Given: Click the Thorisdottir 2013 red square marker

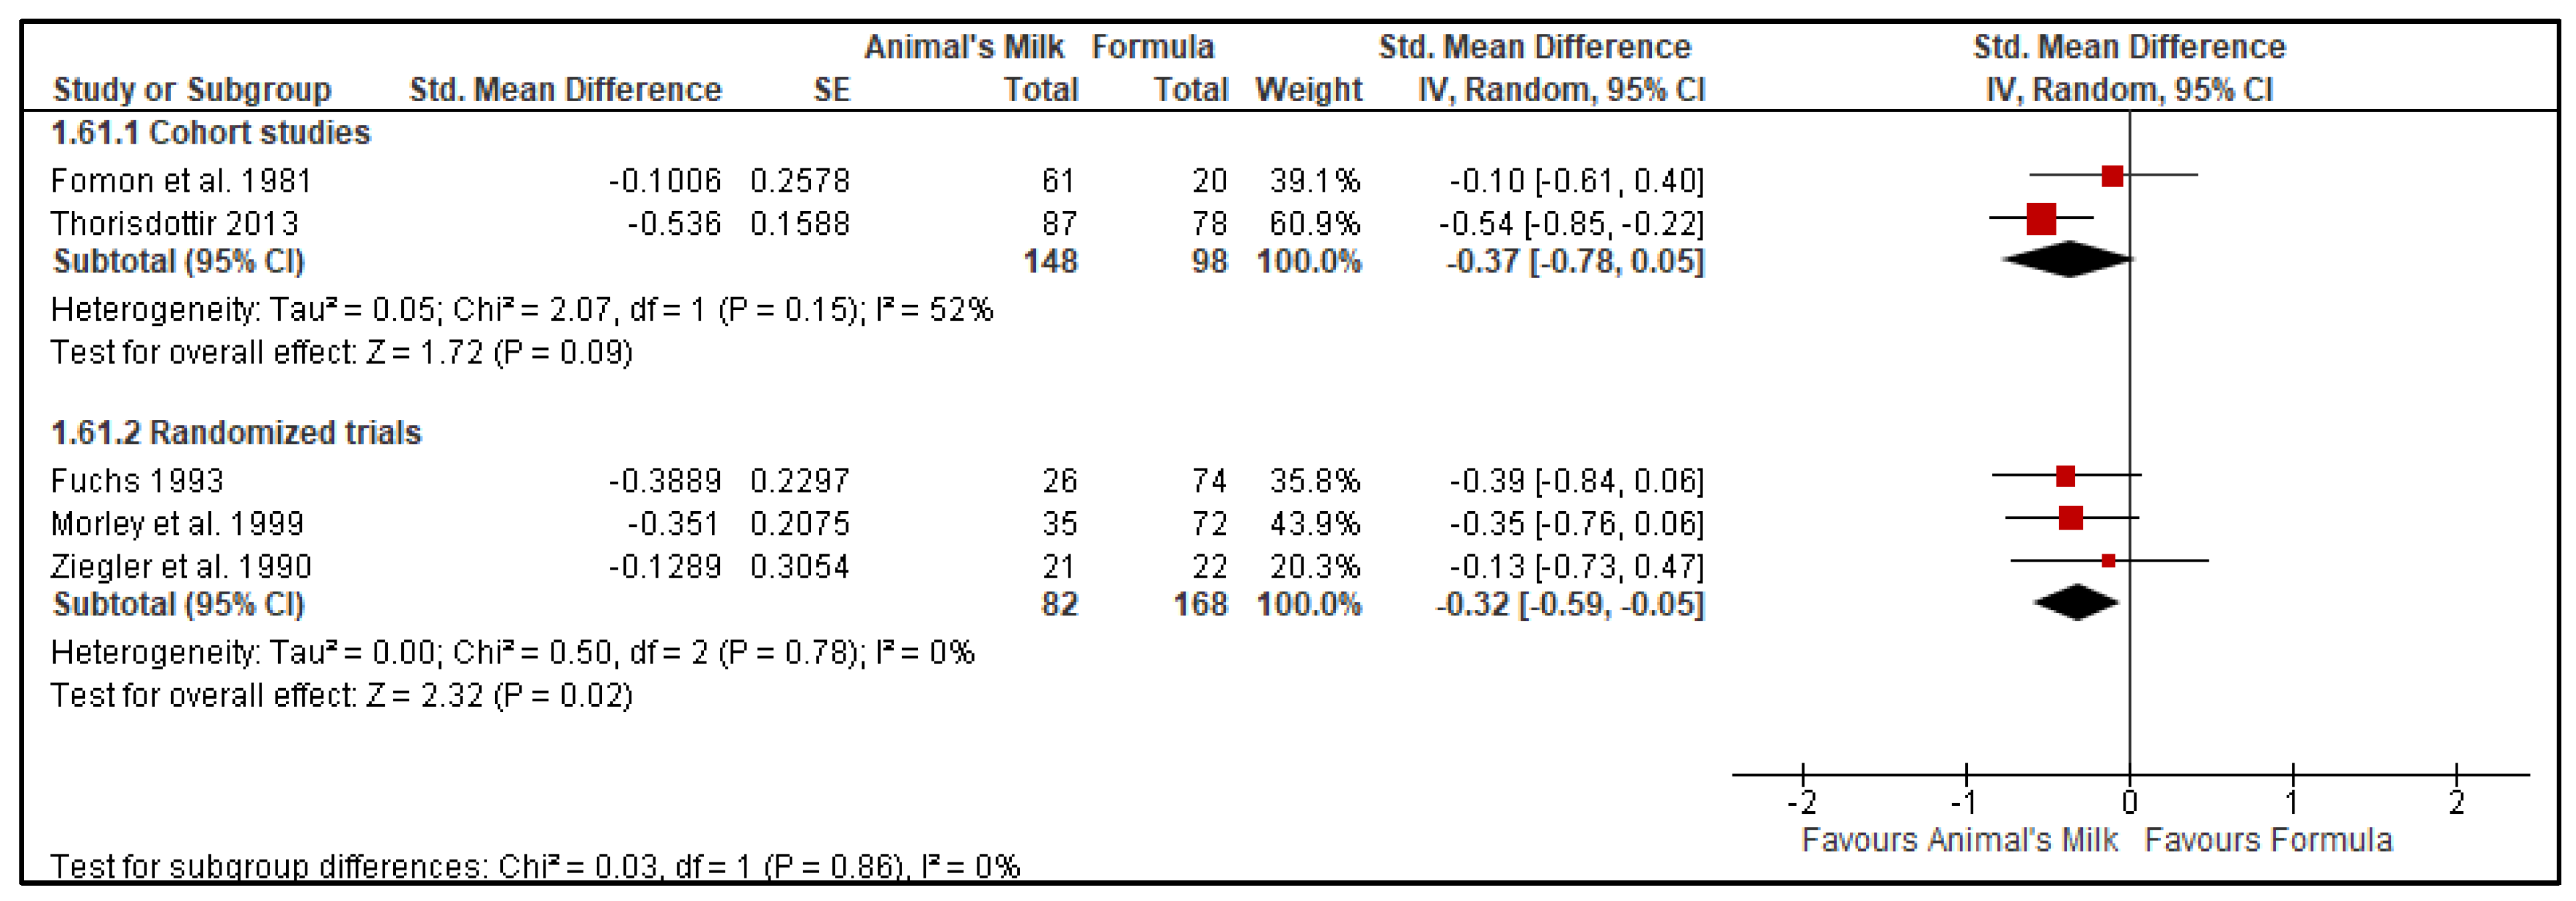Looking at the screenshot, I should tap(2040, 218).
